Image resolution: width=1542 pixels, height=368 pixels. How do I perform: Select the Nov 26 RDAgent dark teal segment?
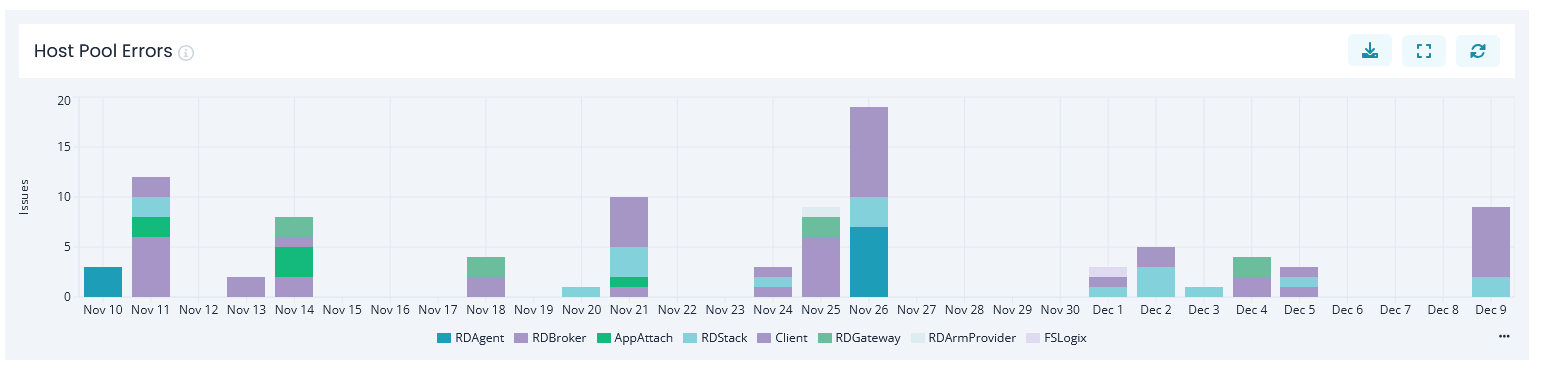click(x=869, y=262)
